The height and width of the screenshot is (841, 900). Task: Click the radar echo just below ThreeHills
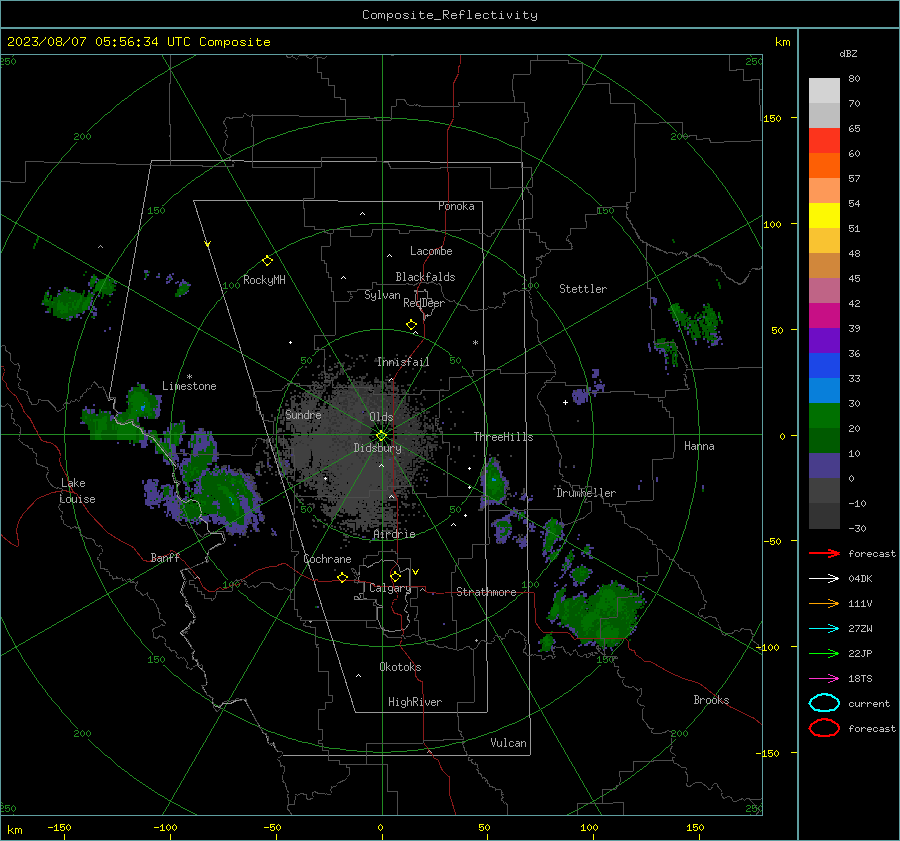(494, 482)
